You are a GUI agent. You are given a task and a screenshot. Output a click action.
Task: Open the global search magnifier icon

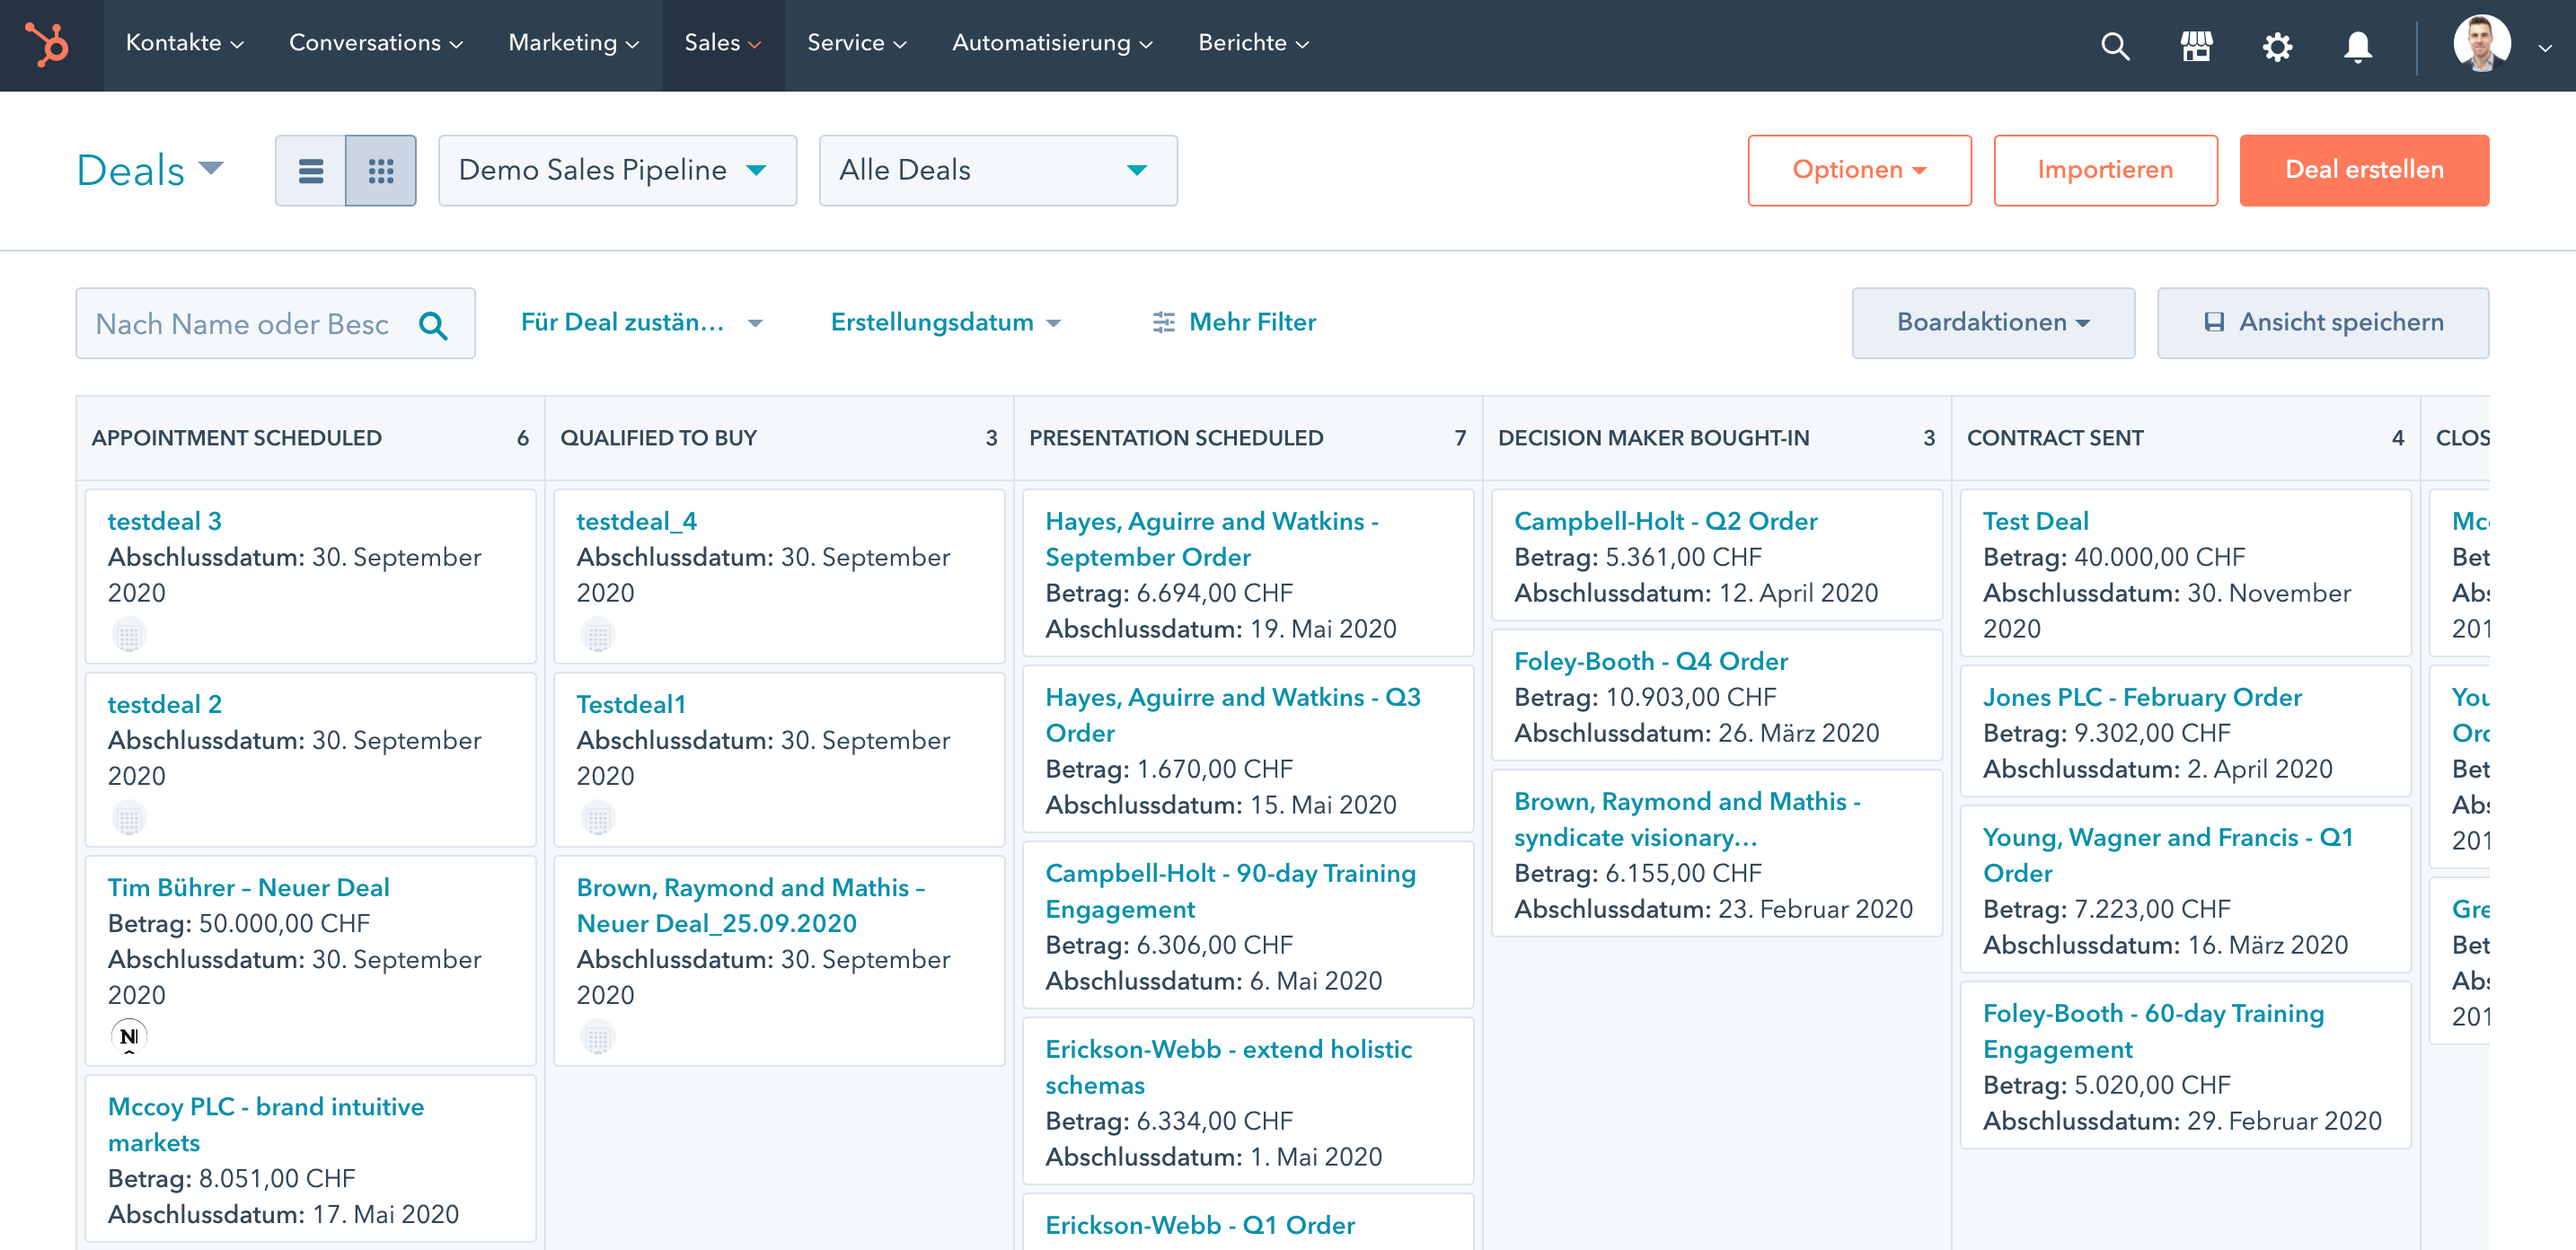(2115, 46)
